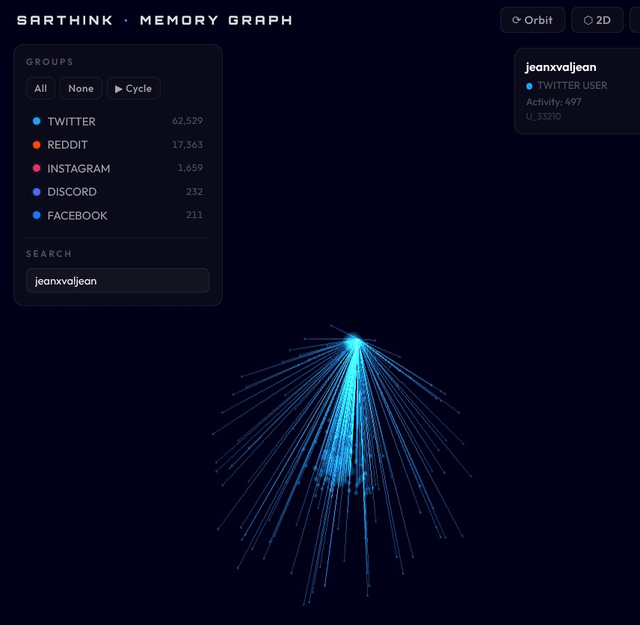This screenshot has height=625, width=640.
Task: Start the Cycle groups playback
Action: (x=133, y=89)
